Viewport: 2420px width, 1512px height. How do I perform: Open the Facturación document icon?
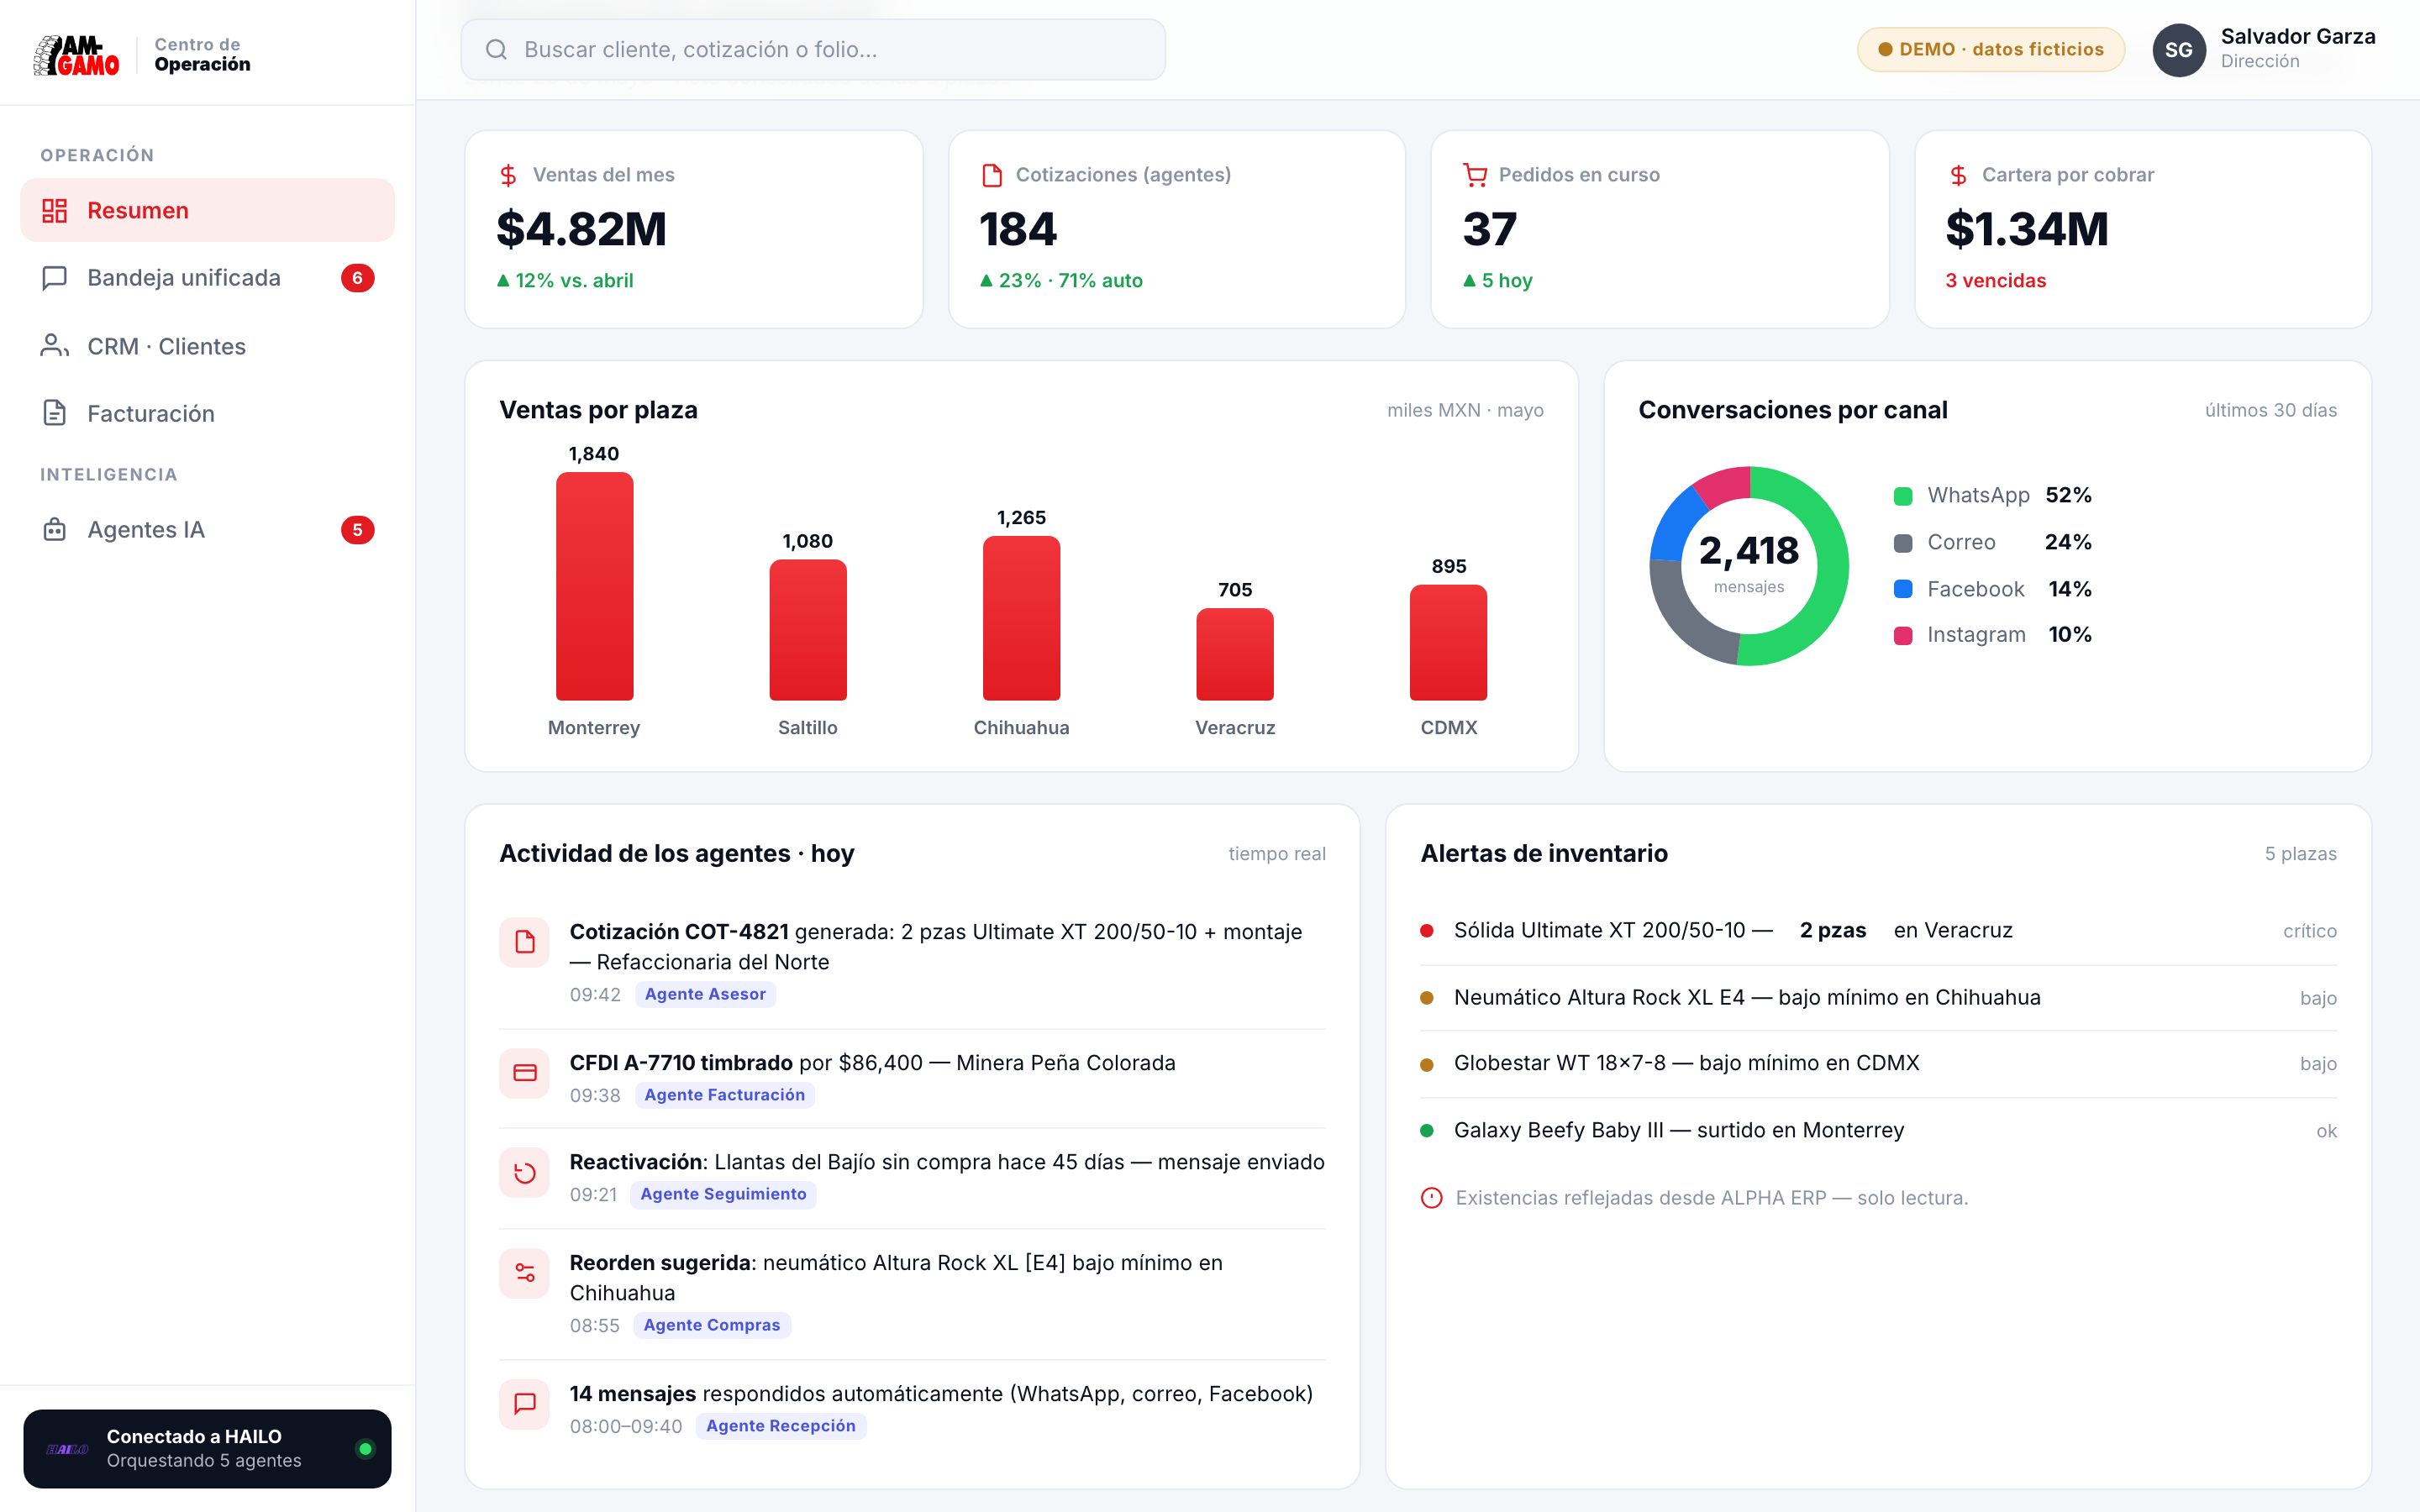pyautogui.click(x=54, y=413)
